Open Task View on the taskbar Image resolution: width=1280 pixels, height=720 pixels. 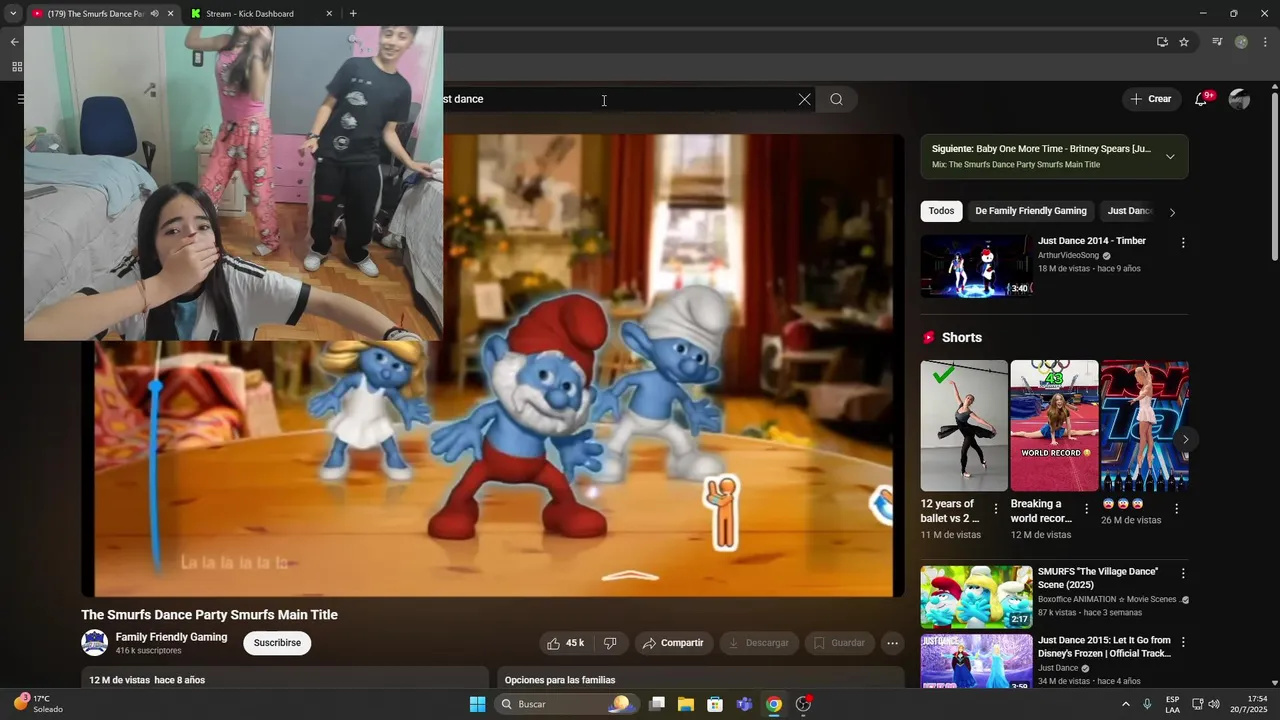657,704
